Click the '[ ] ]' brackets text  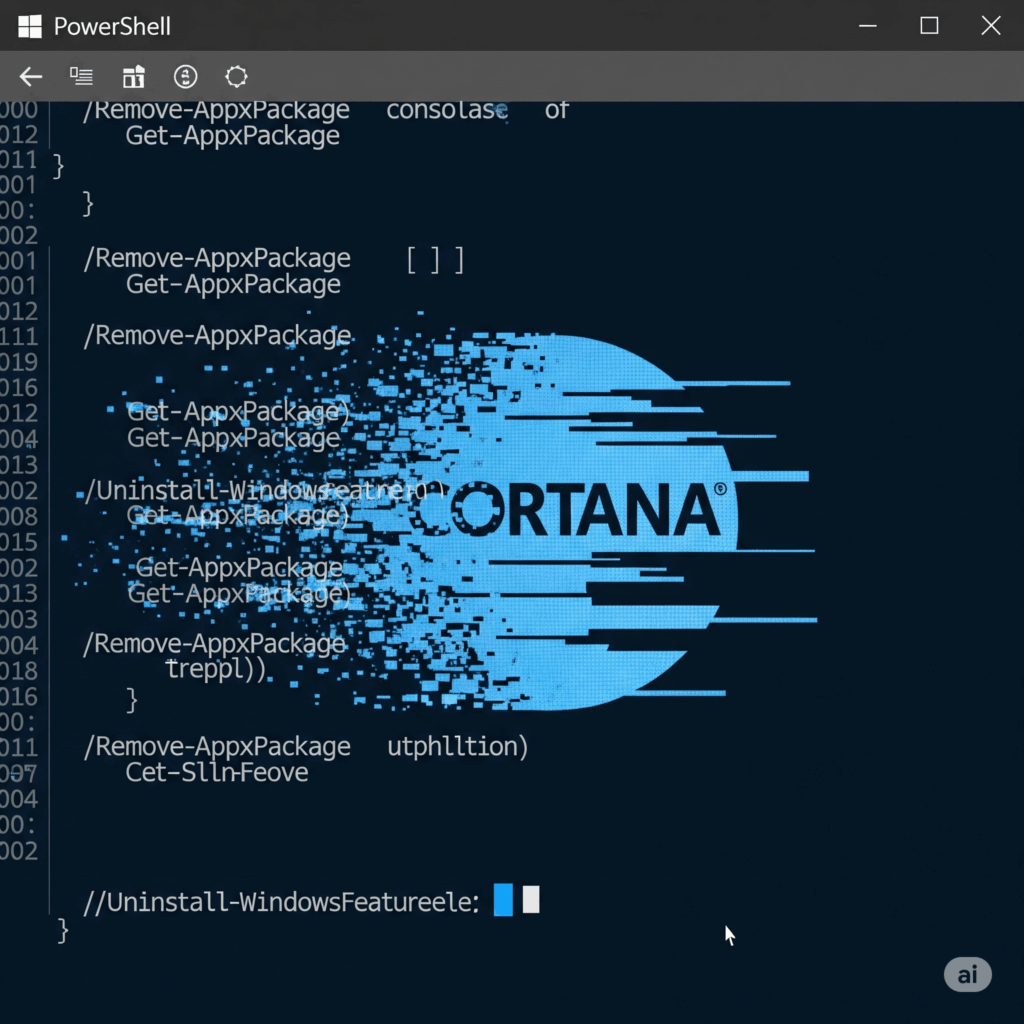435,260
